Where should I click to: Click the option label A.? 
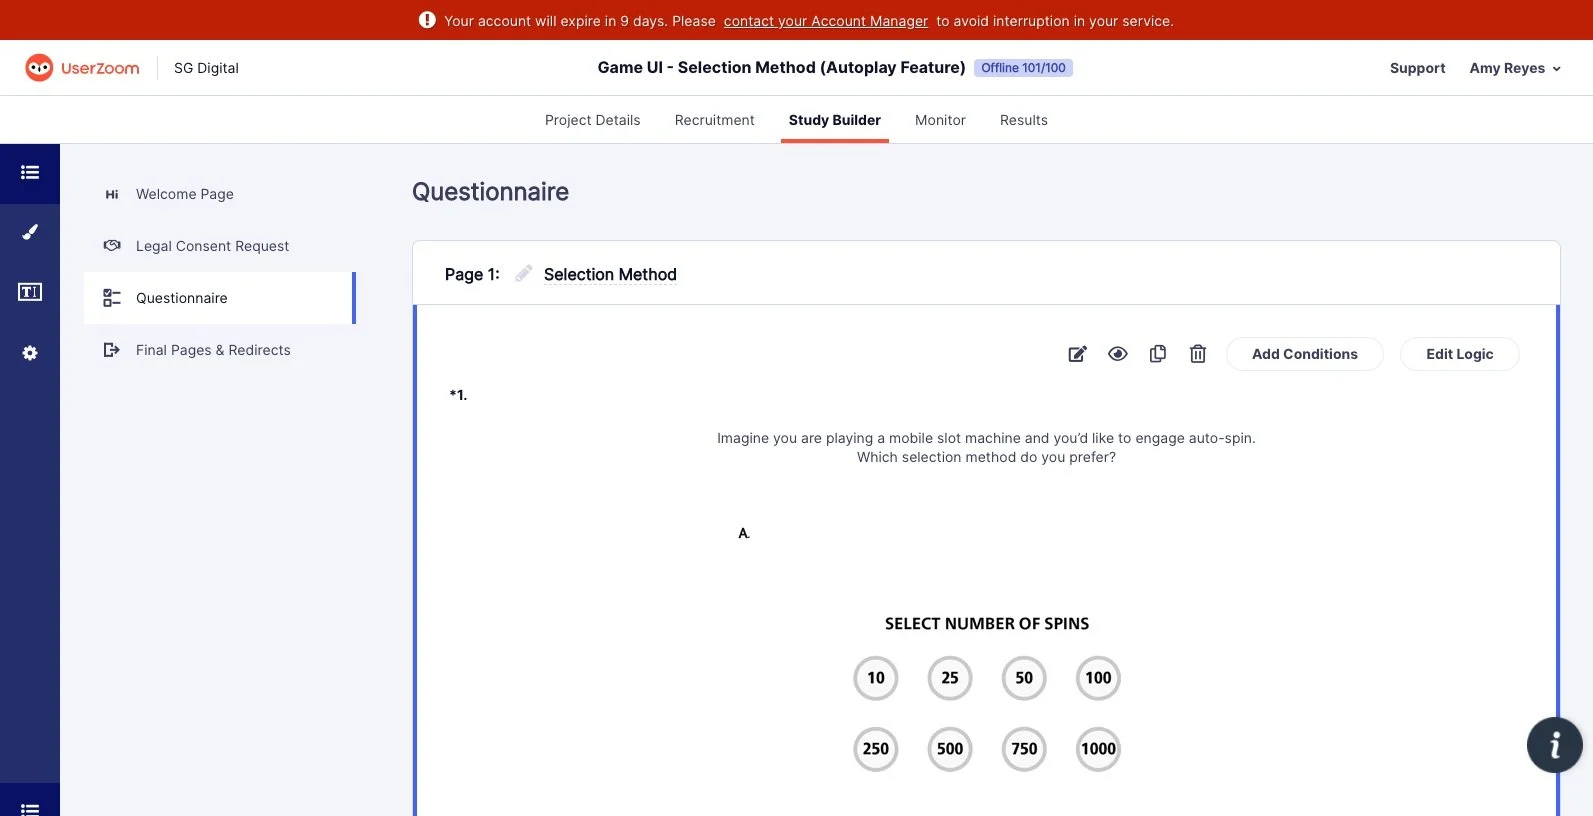(744, 534)
